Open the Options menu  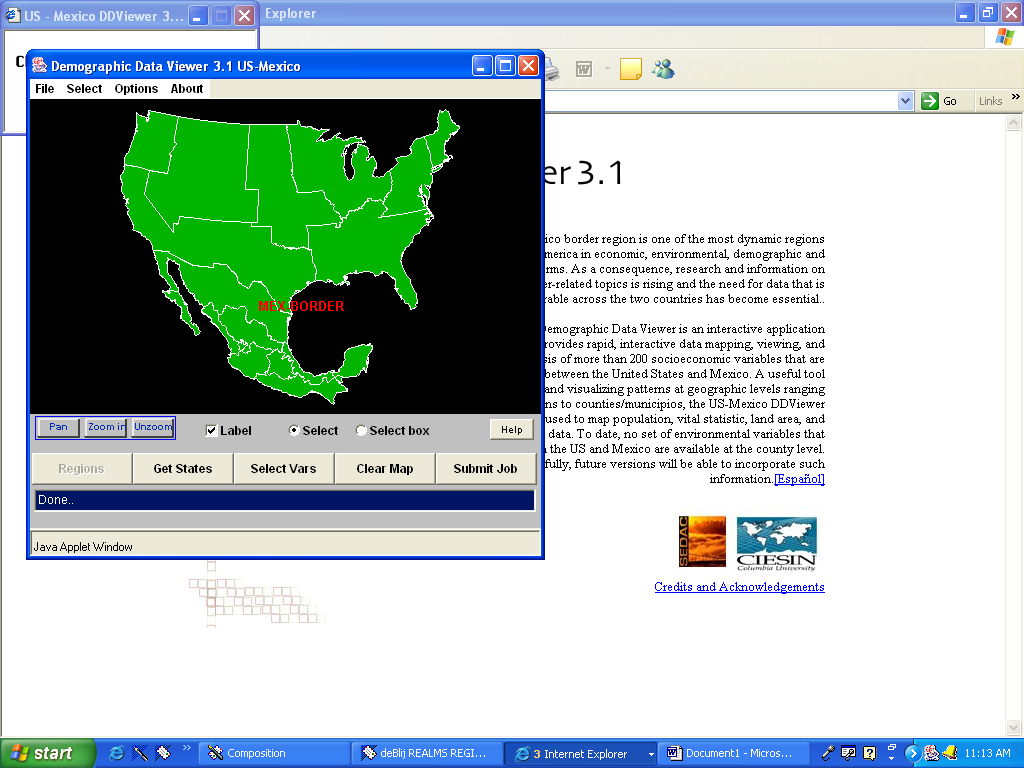tap(136, 89)
